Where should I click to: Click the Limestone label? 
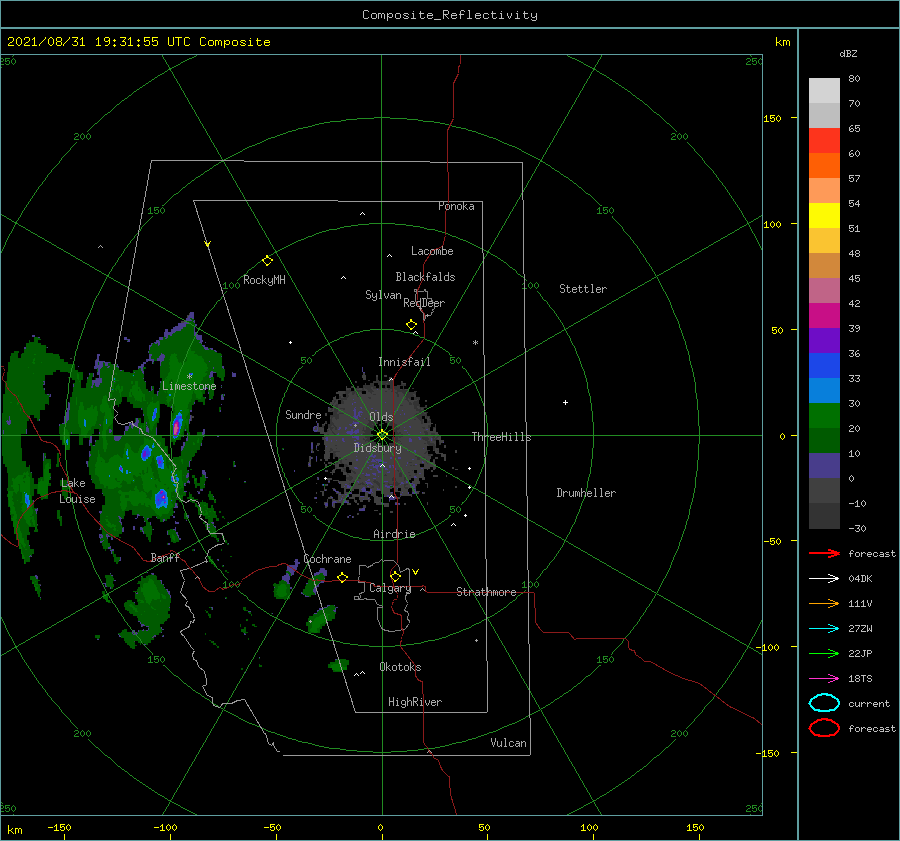[x=189, y=386]
